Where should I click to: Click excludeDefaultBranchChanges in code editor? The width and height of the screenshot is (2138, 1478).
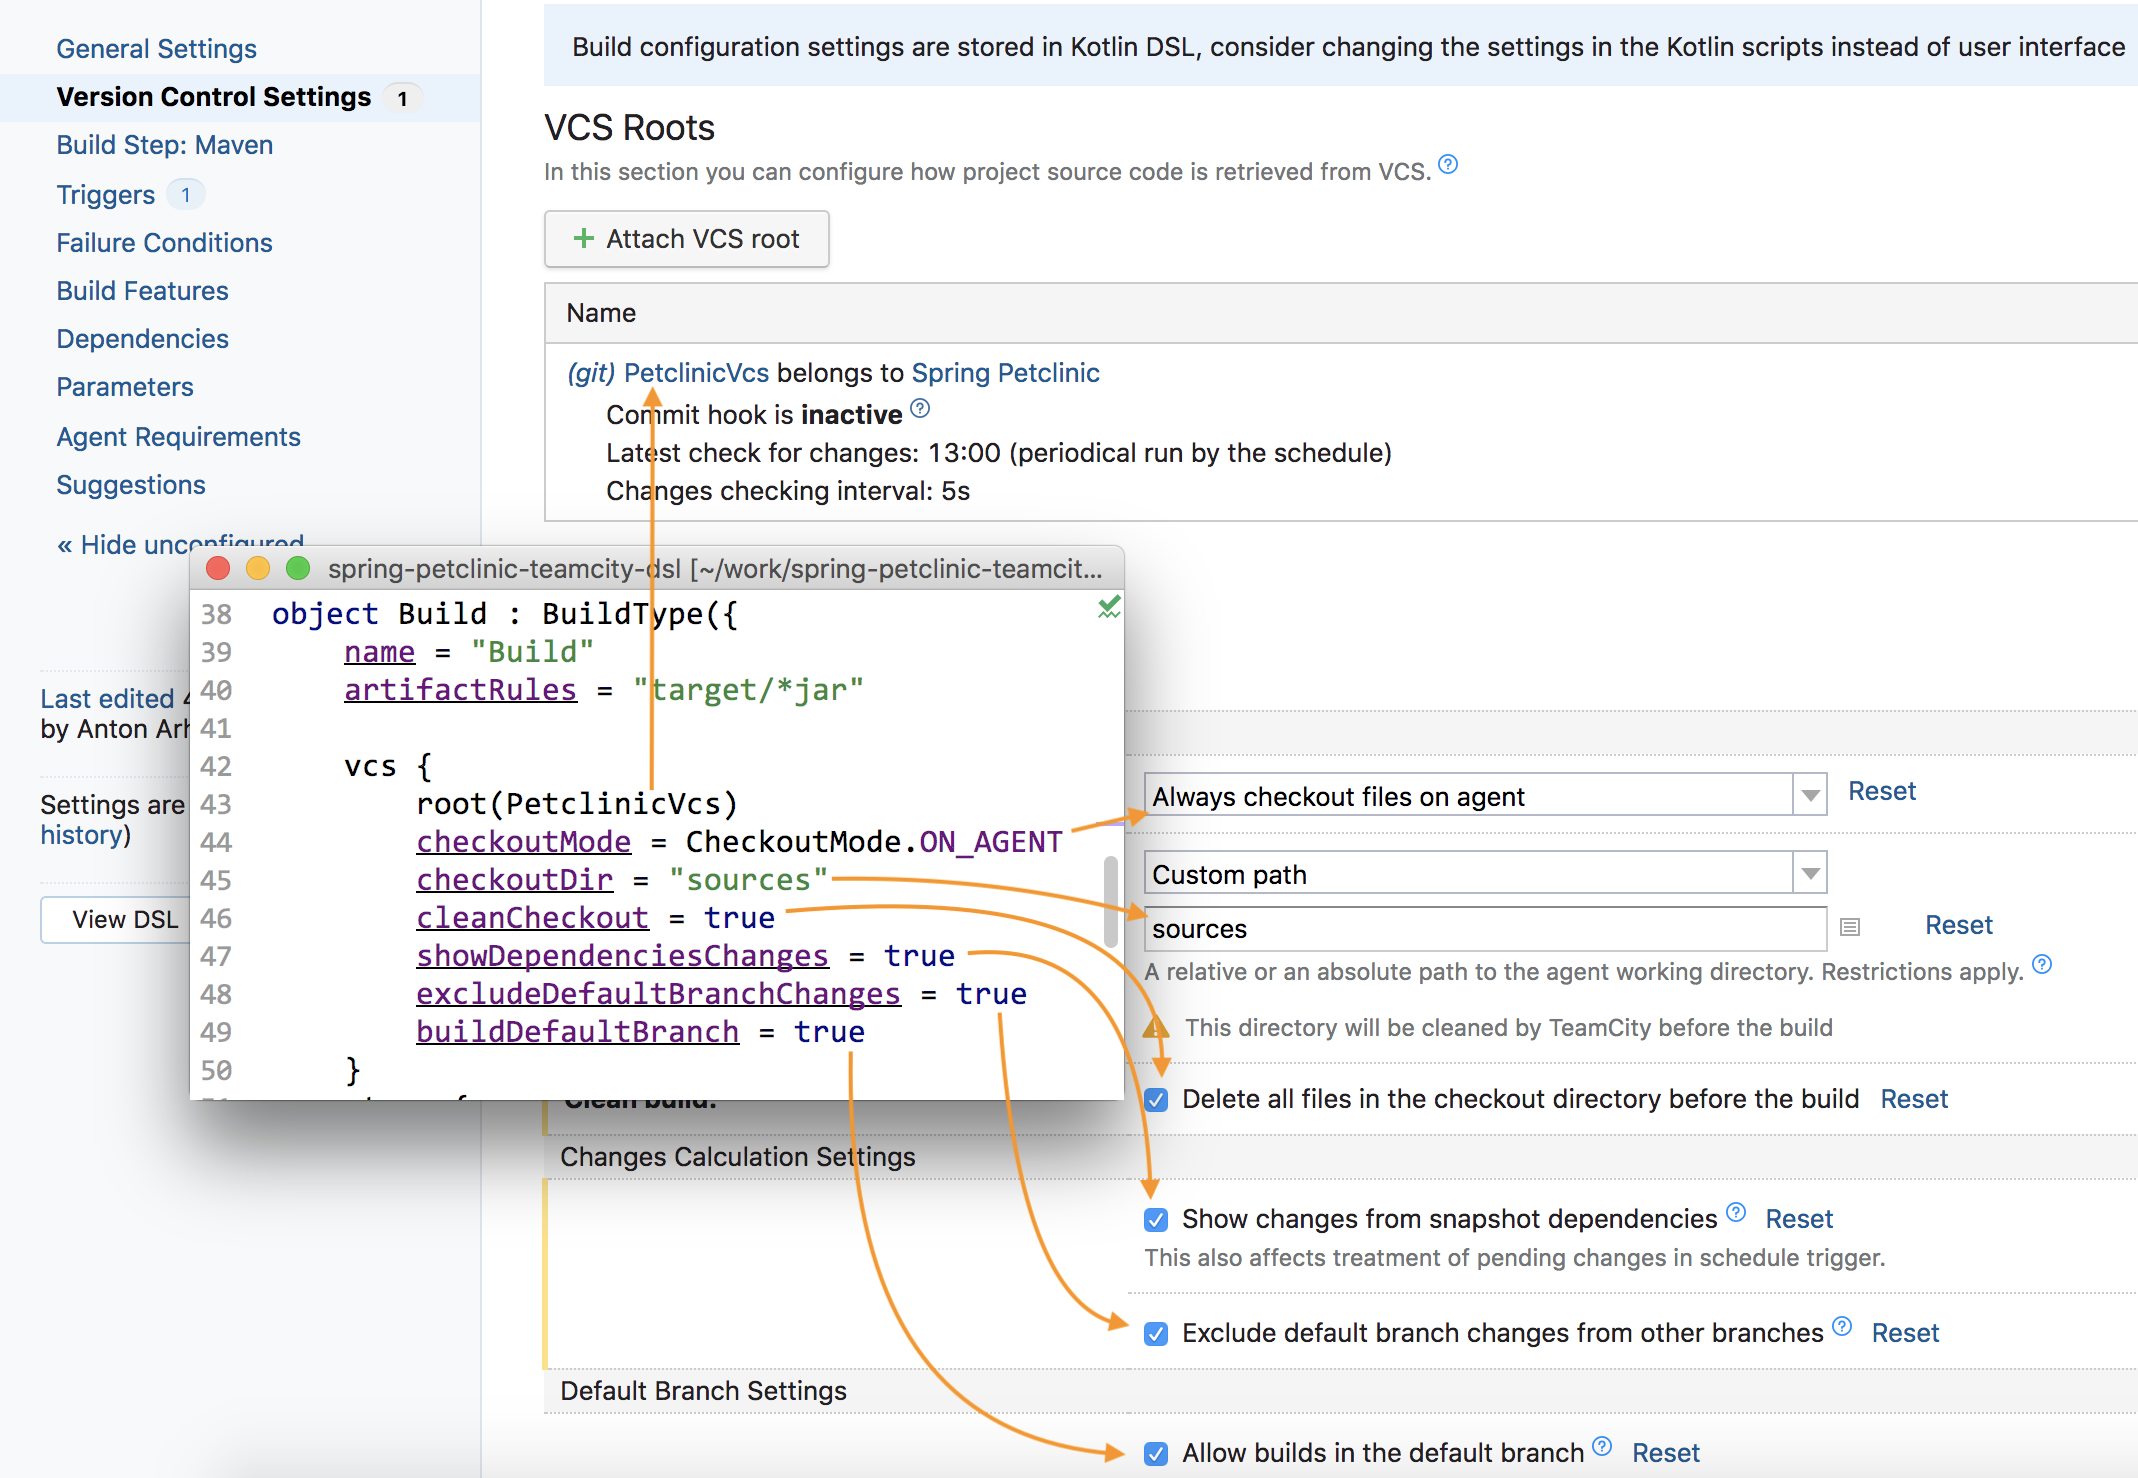(x=659, y=994)
